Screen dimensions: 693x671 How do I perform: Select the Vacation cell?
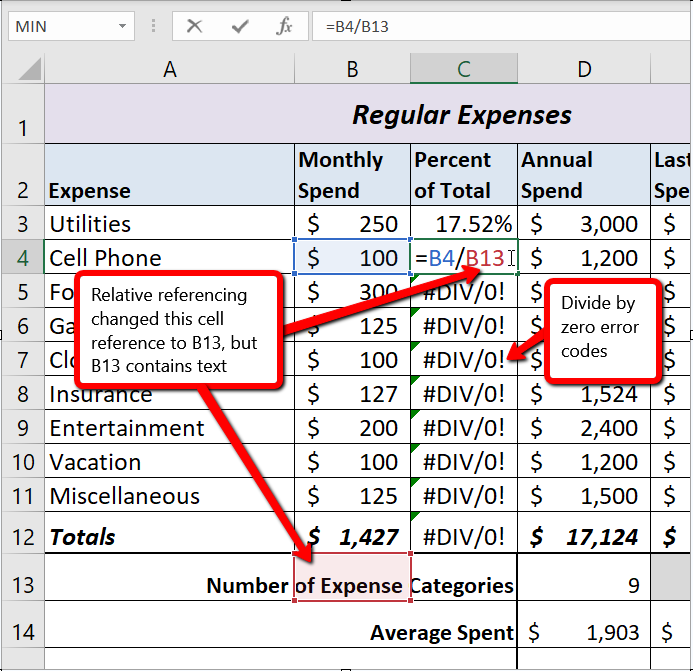pos(169,461)
